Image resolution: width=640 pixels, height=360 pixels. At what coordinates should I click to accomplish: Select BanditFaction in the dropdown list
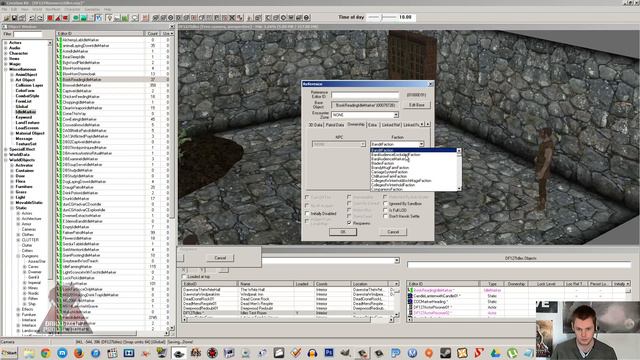pos(413,151)
